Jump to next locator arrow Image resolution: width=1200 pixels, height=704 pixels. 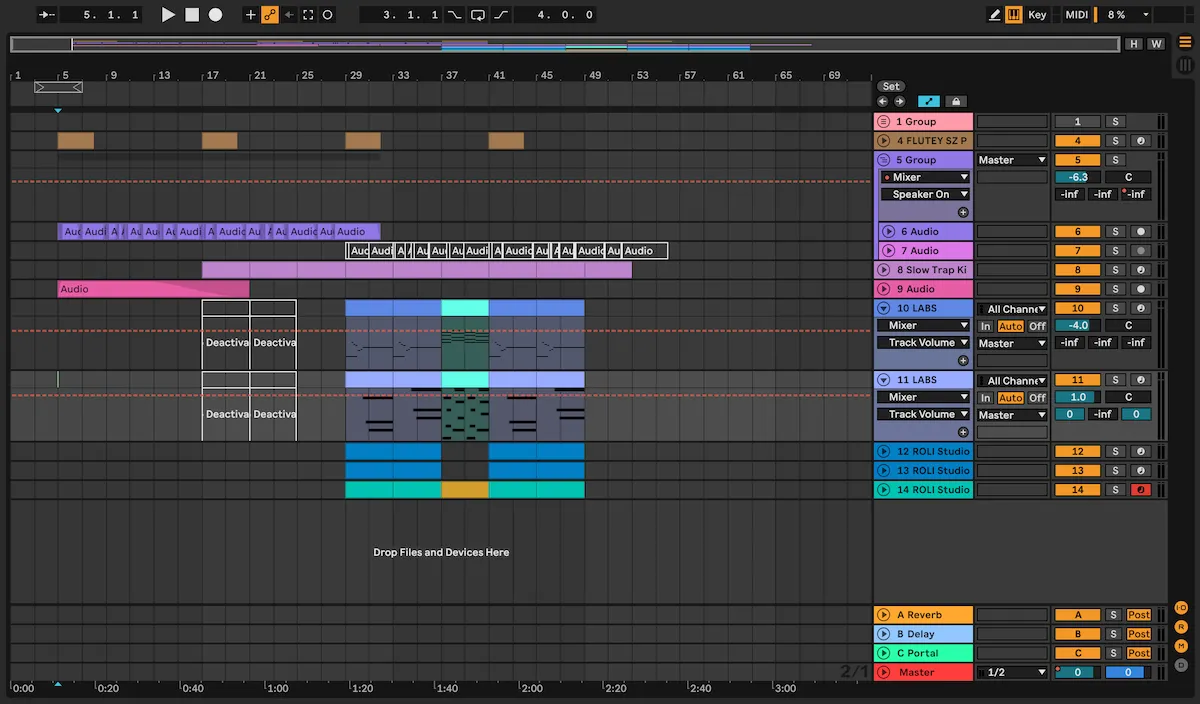click(x=899, y=101)
